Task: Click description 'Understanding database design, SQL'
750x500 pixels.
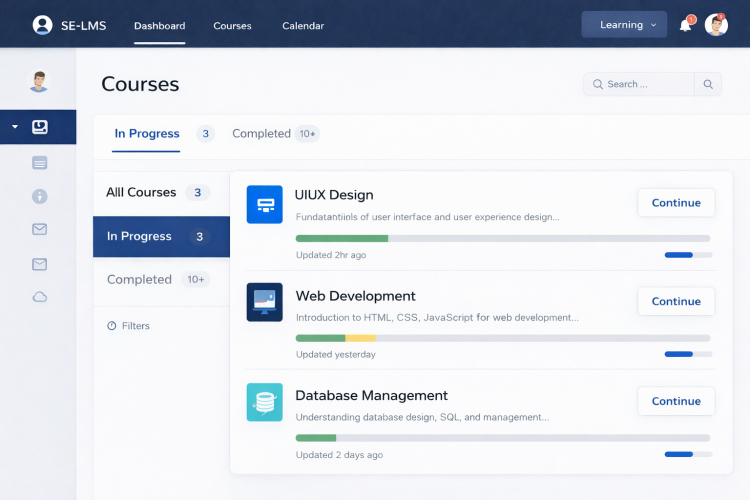Action: point(422,417)
